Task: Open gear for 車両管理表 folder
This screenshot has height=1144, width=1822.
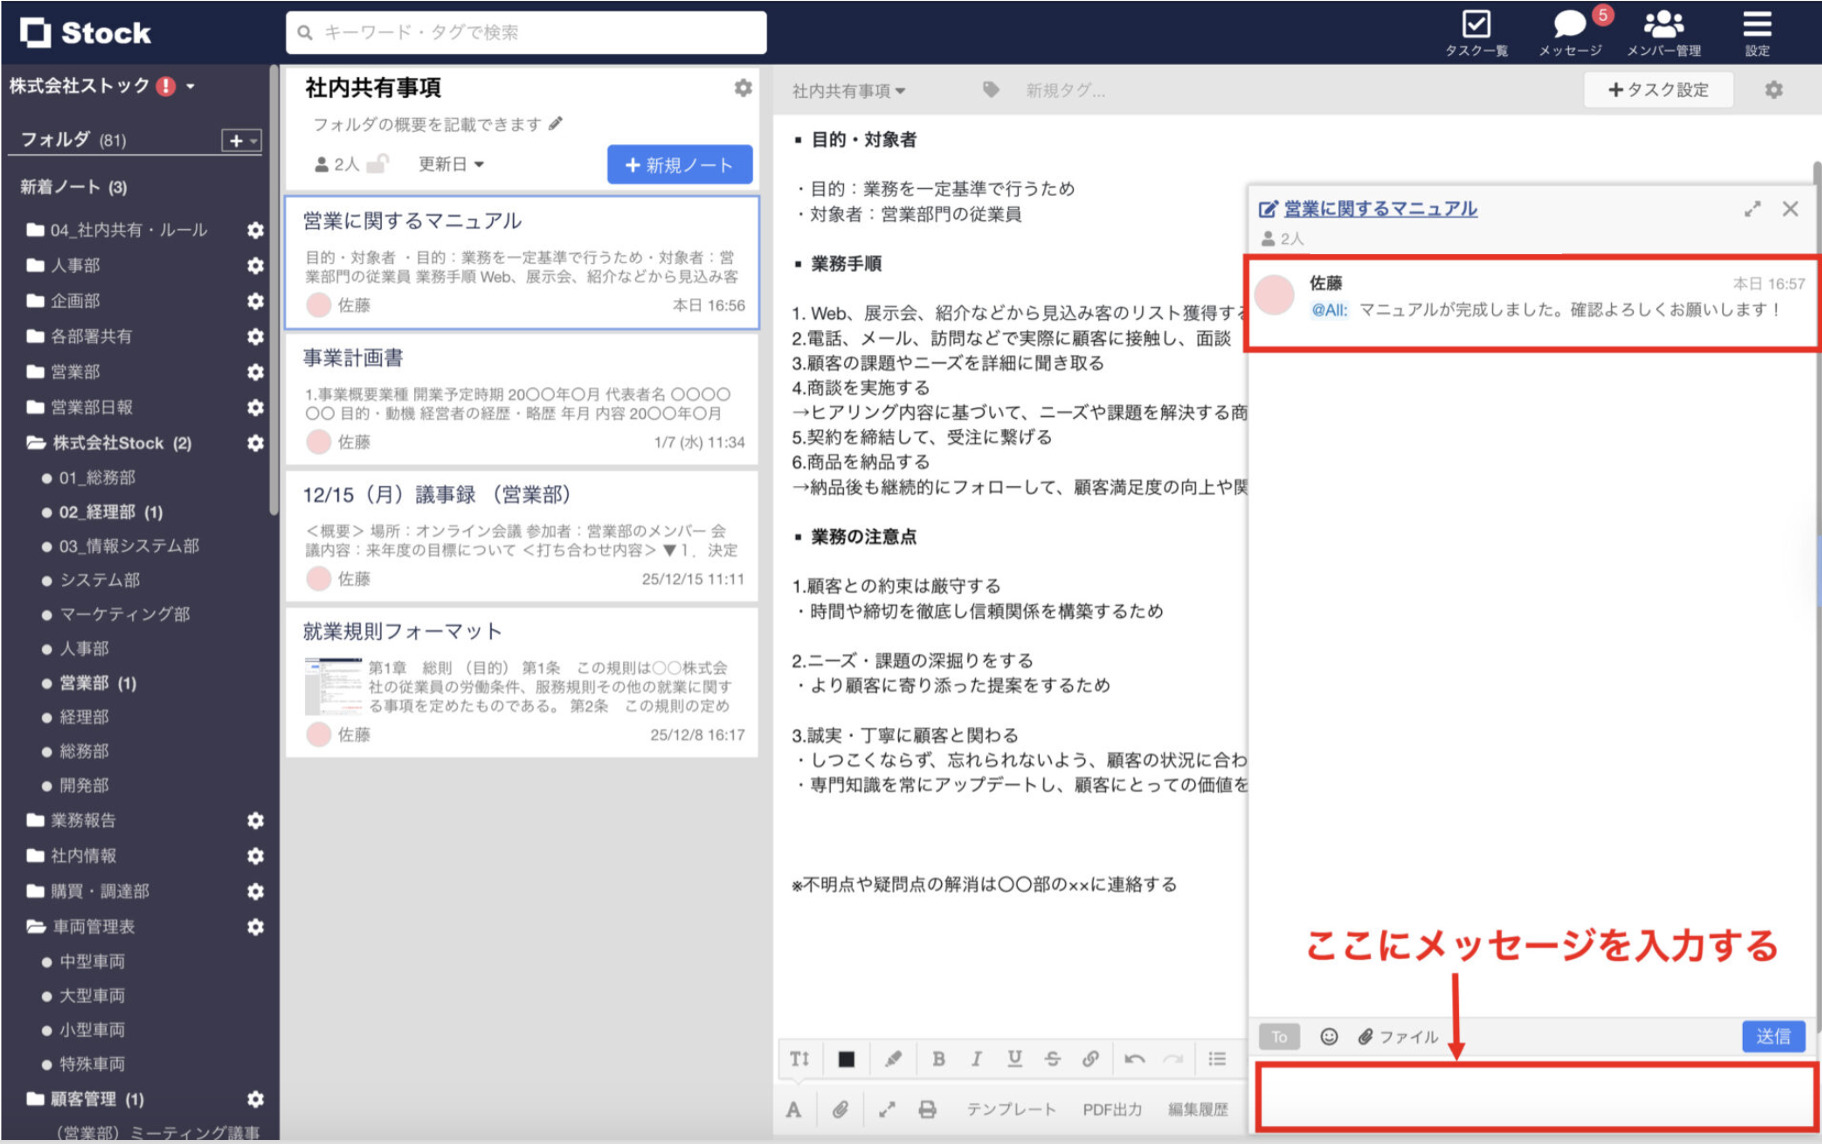Action: [x=255, y=927]
